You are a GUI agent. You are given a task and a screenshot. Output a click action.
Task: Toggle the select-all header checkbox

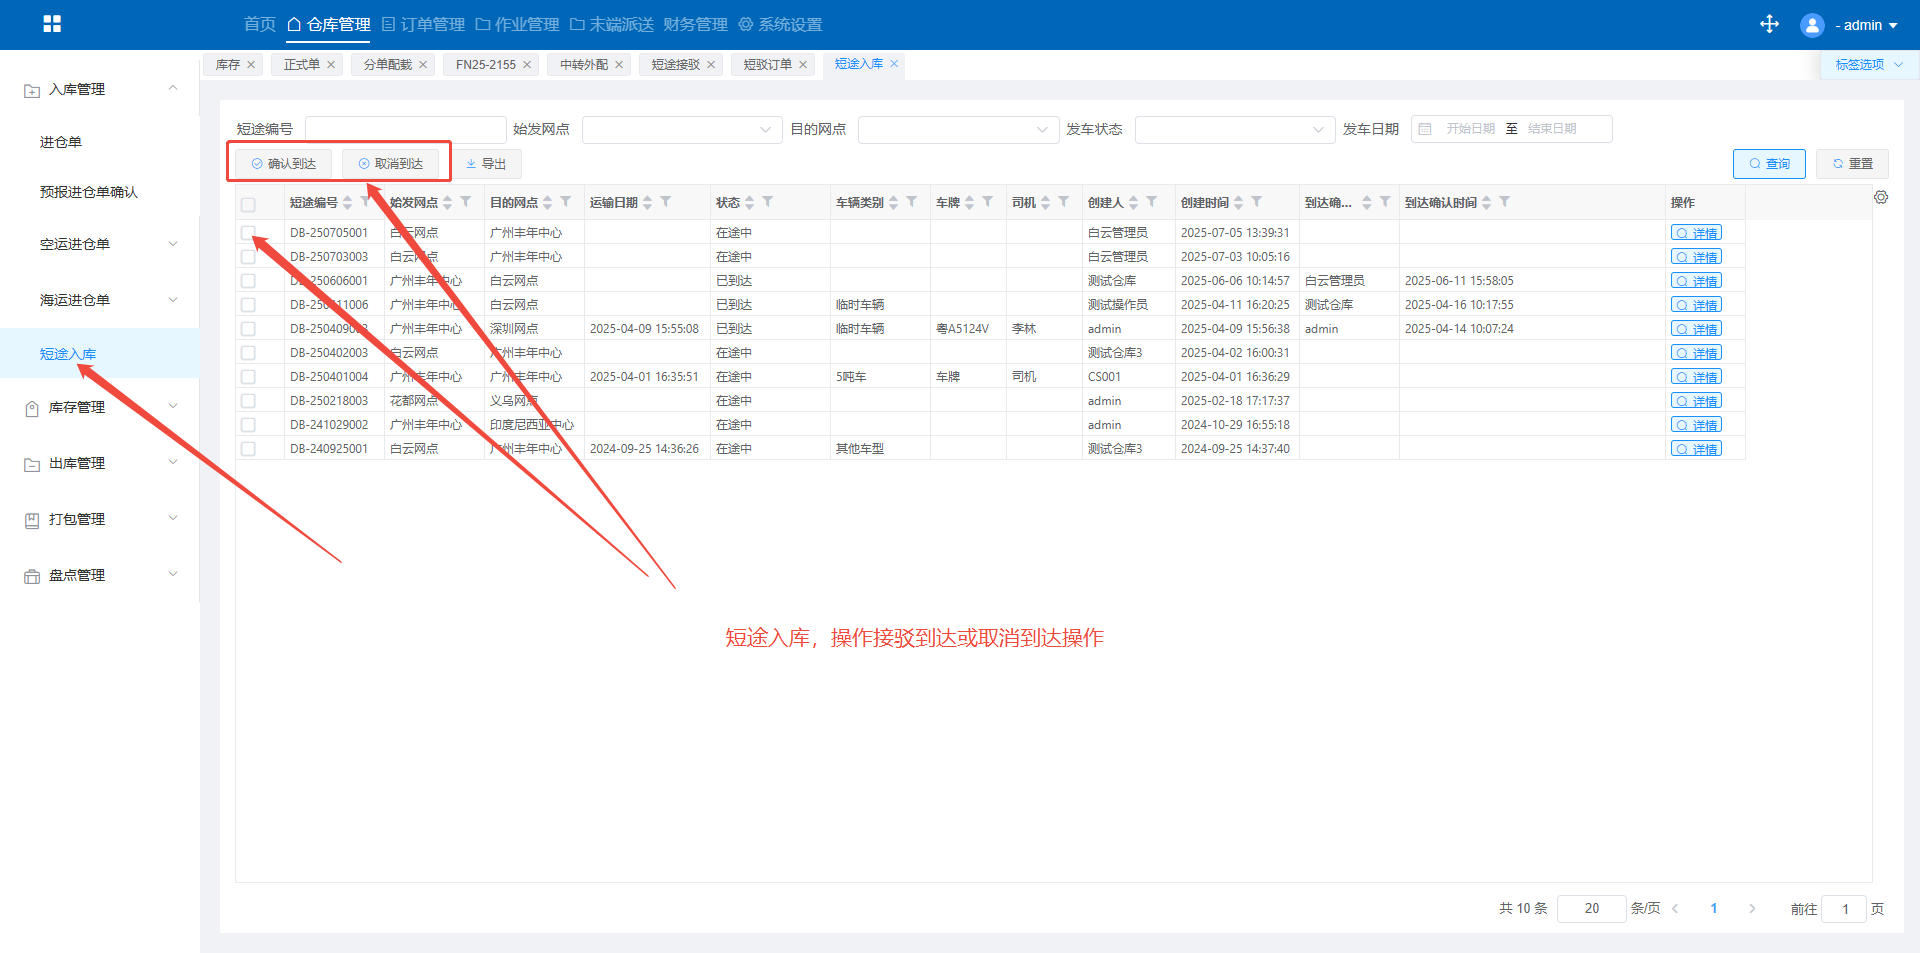pos(248,204)
